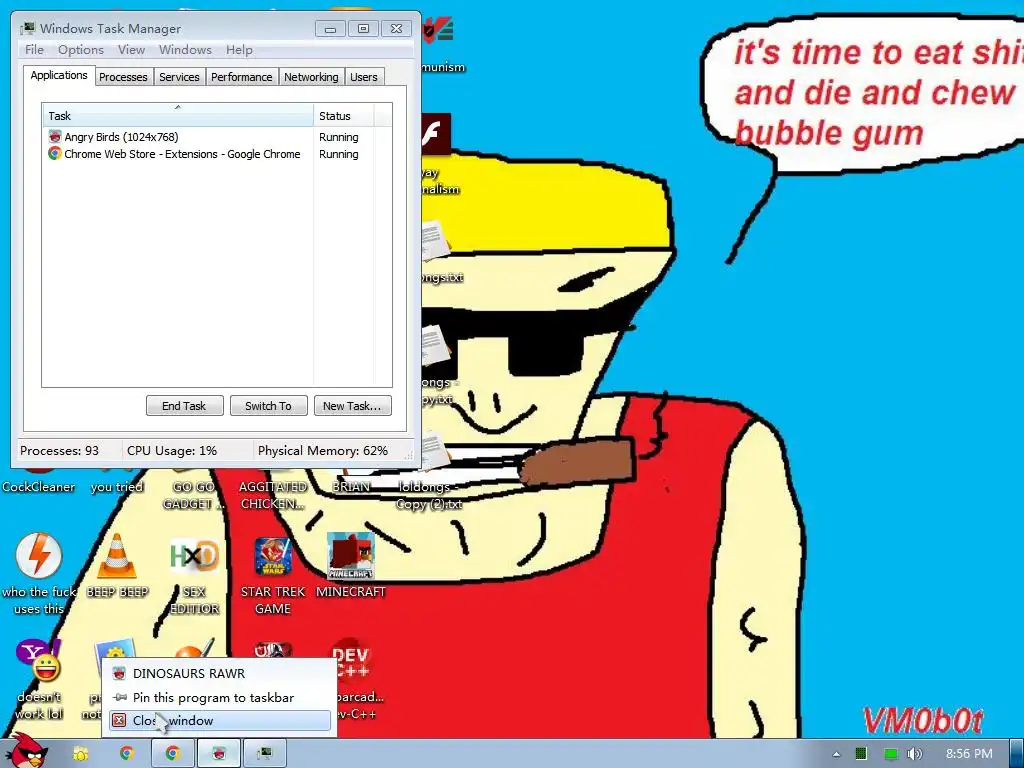Click the bright green tray icon

(x=891, y=754)
